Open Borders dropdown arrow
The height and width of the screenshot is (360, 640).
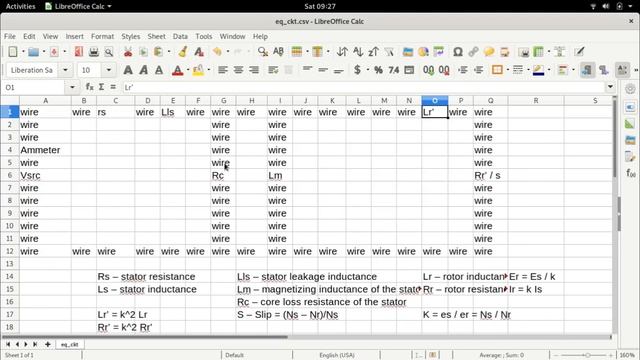click(x=507, y=70)
